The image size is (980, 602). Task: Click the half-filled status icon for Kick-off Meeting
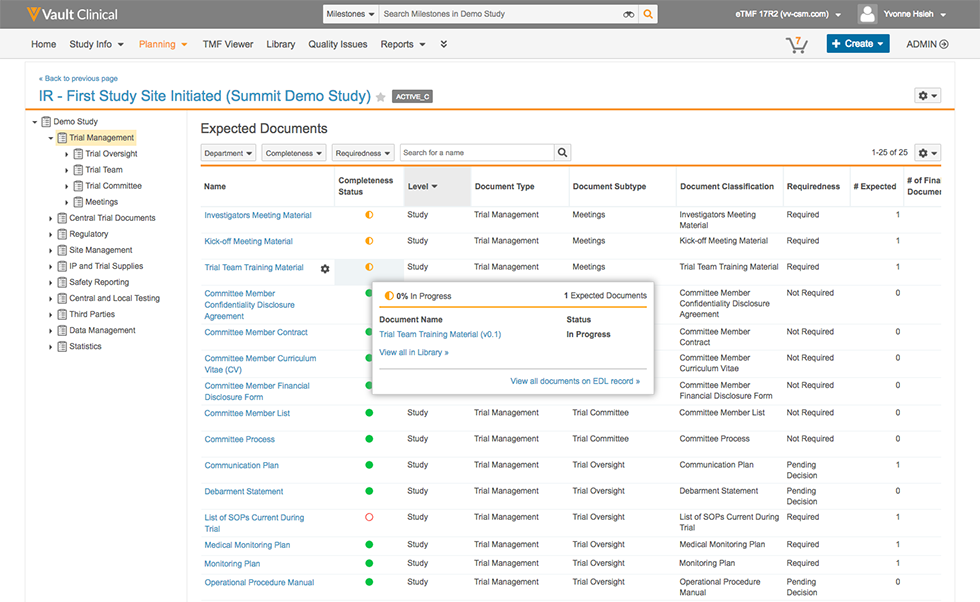pos(369,241)
